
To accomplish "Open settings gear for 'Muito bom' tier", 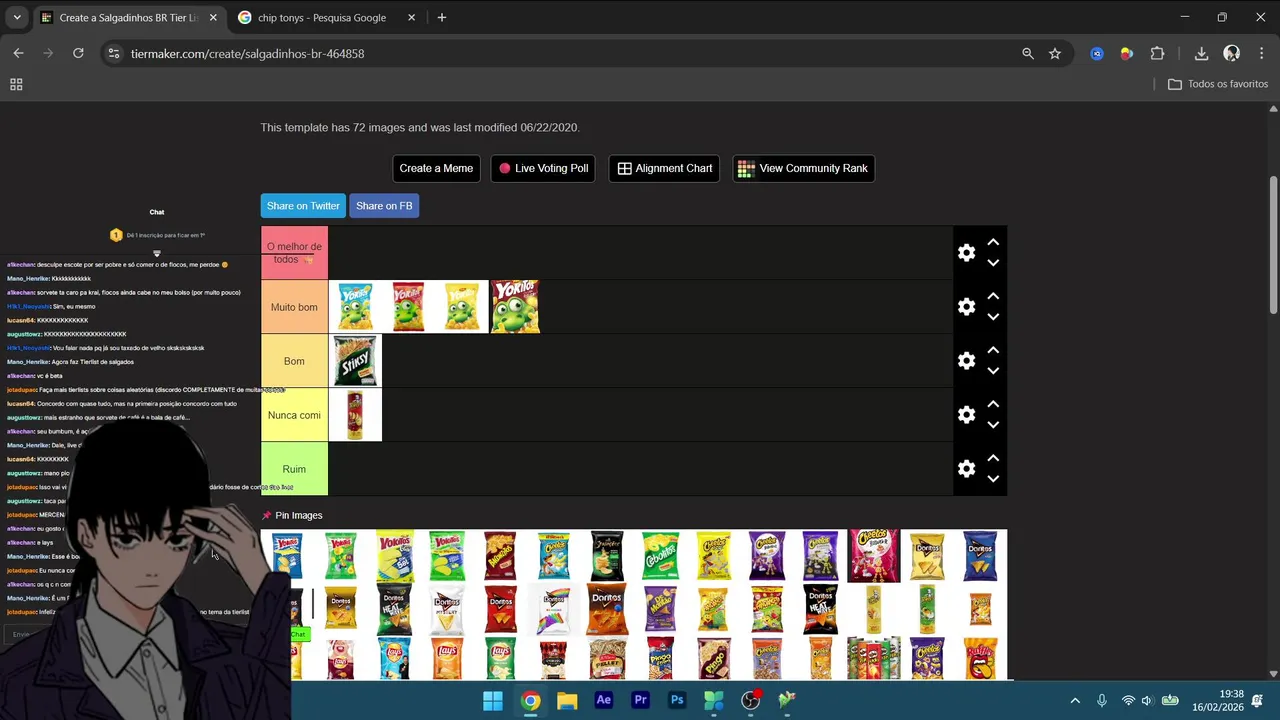I will pyautogui.click(x=966, y=307).
